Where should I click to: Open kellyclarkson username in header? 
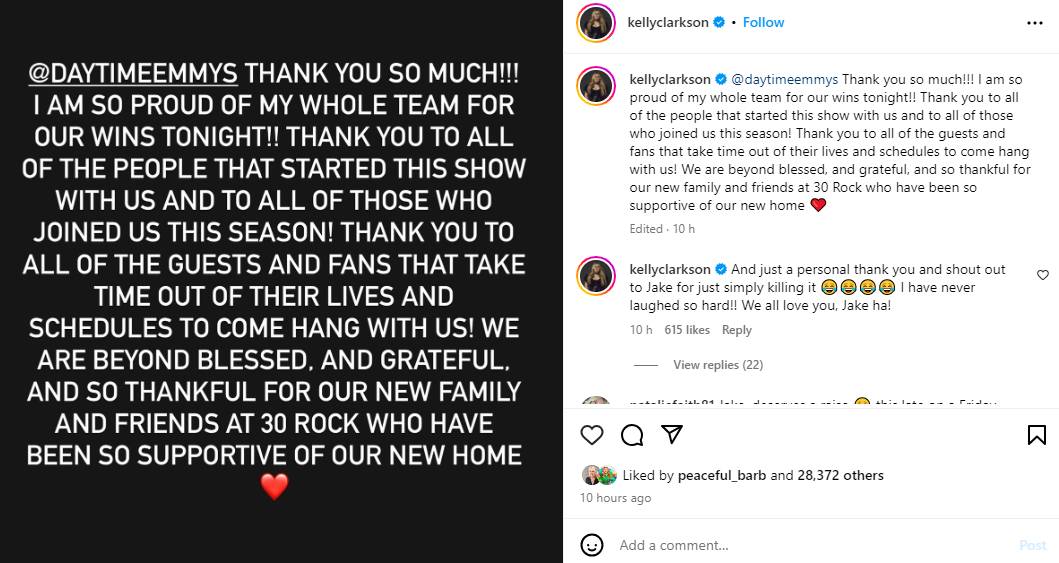click(667, 22)
